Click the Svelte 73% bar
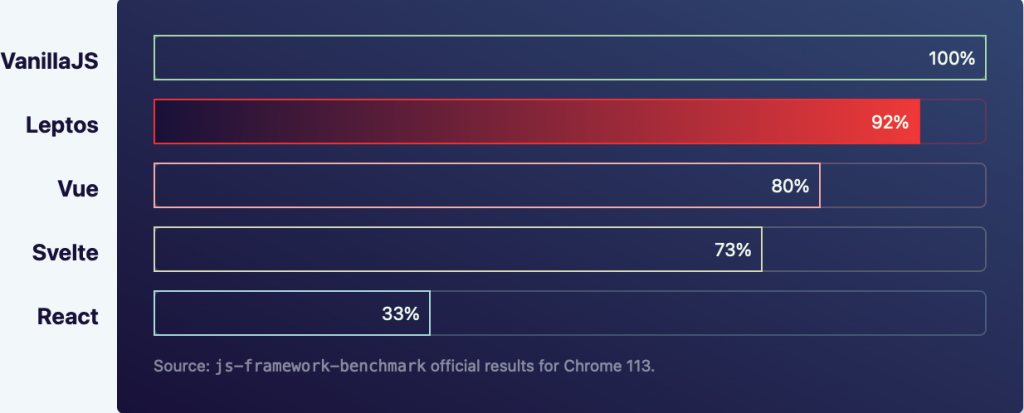The image size is (1024, 413). (458, 249)
